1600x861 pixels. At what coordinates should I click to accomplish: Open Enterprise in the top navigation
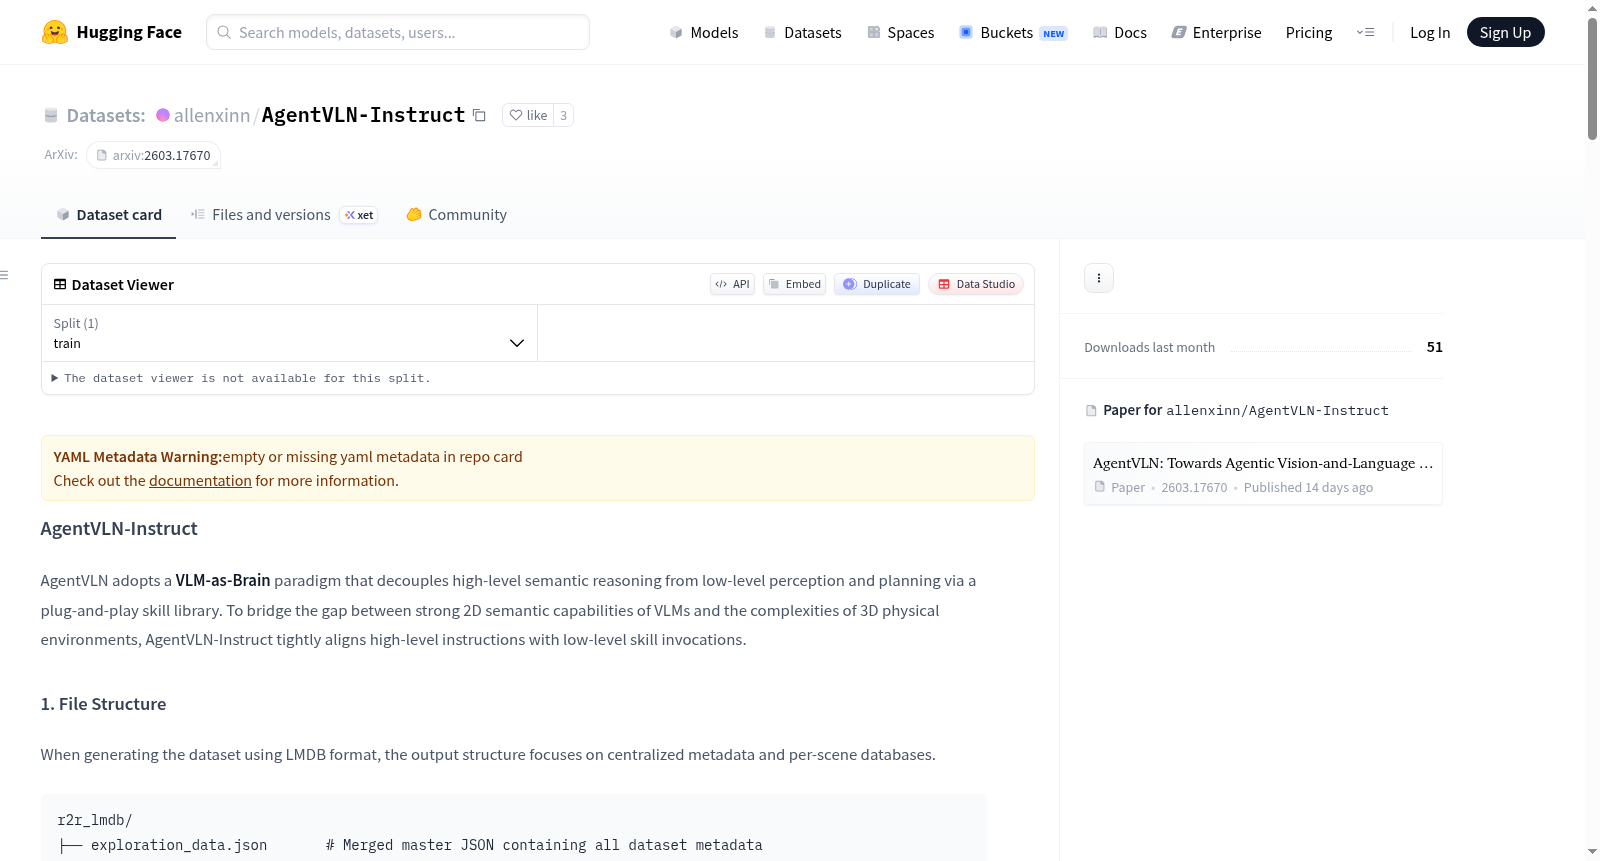pyautogui.click(x=1216, y=32)
